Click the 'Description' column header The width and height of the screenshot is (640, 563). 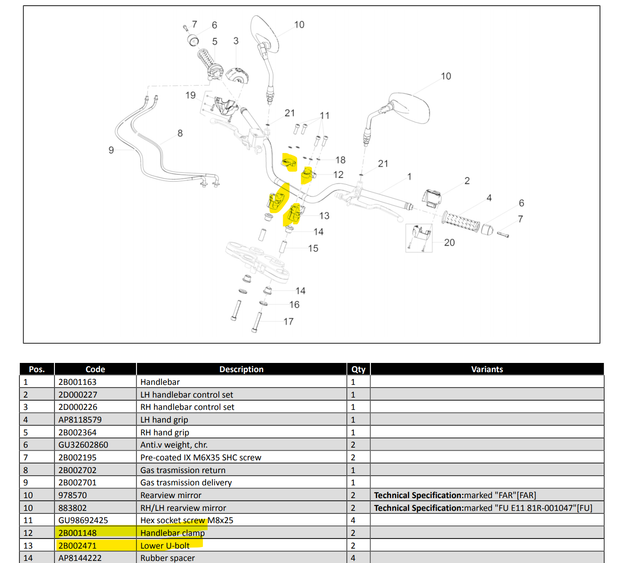pos(241,369)
